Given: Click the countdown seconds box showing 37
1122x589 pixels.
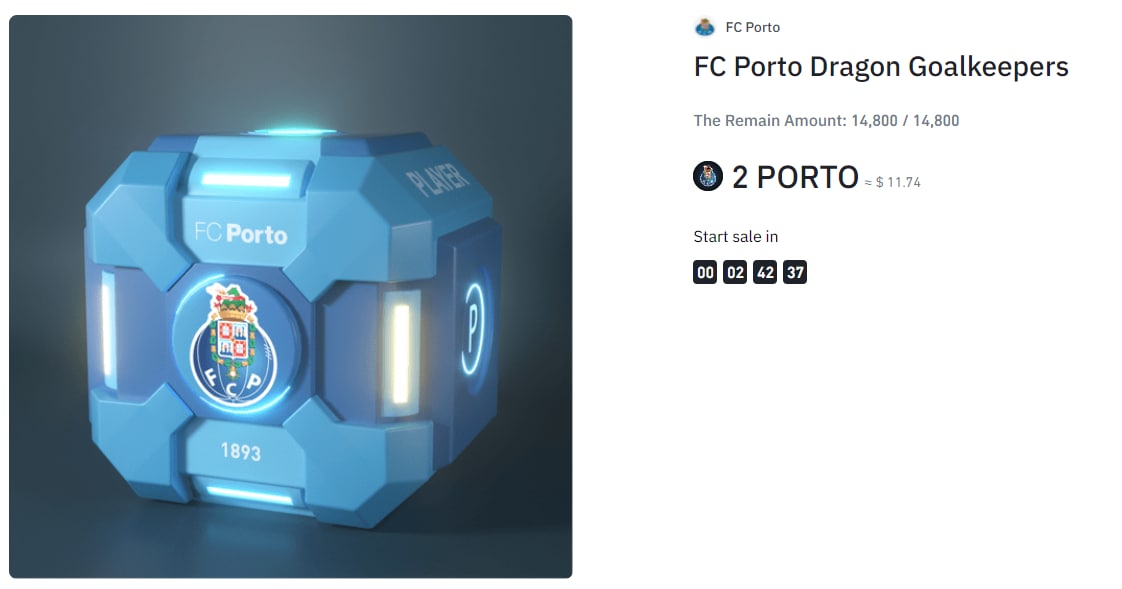Looking at the screenshot, I should (x=795, y=272).
